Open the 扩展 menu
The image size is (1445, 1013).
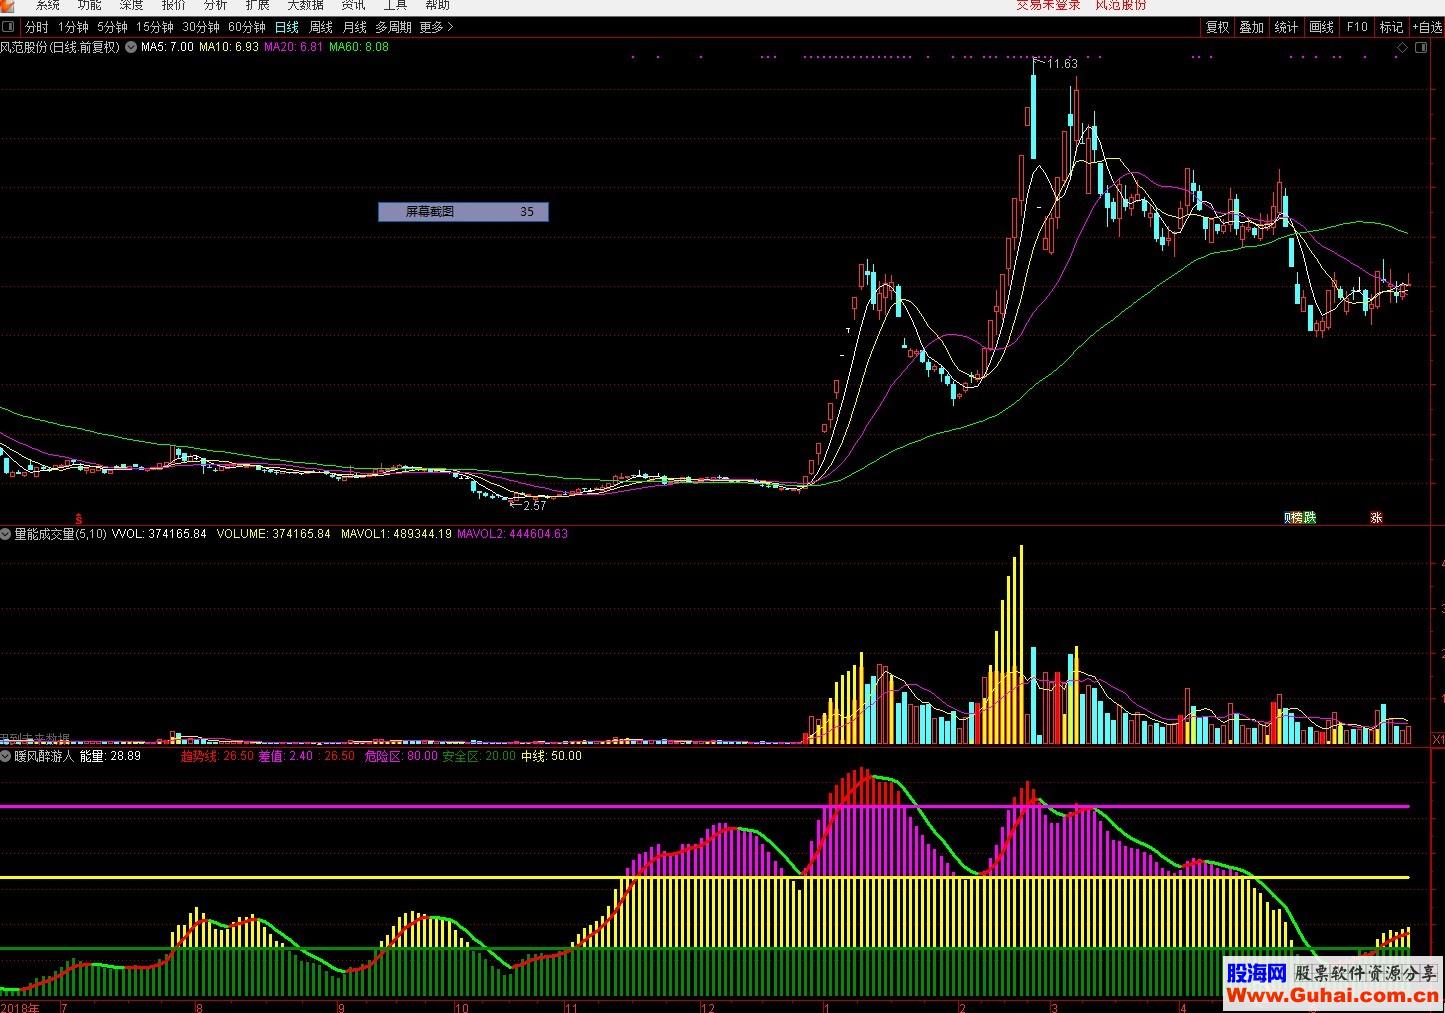click(258, 5)
